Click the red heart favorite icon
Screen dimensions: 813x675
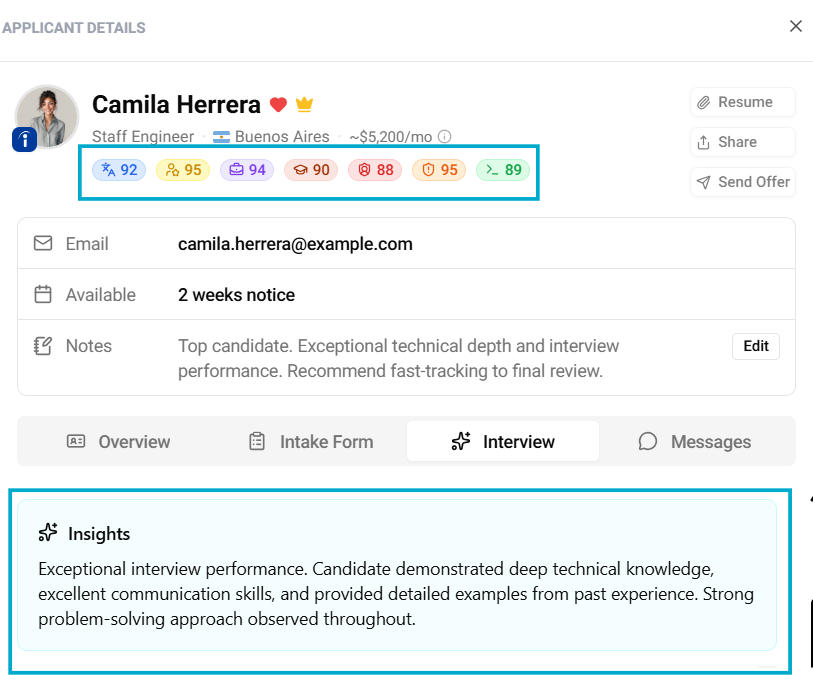click(279, 105)
